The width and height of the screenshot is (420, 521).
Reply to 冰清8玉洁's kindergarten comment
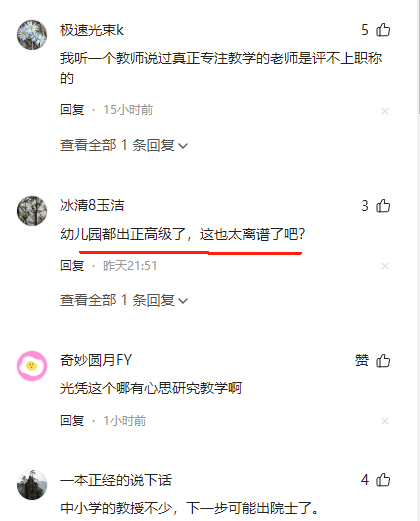click(x=72, y=266)
